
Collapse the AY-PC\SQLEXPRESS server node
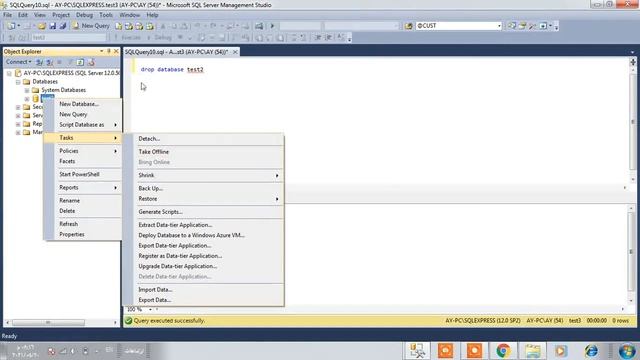(9, 73)
